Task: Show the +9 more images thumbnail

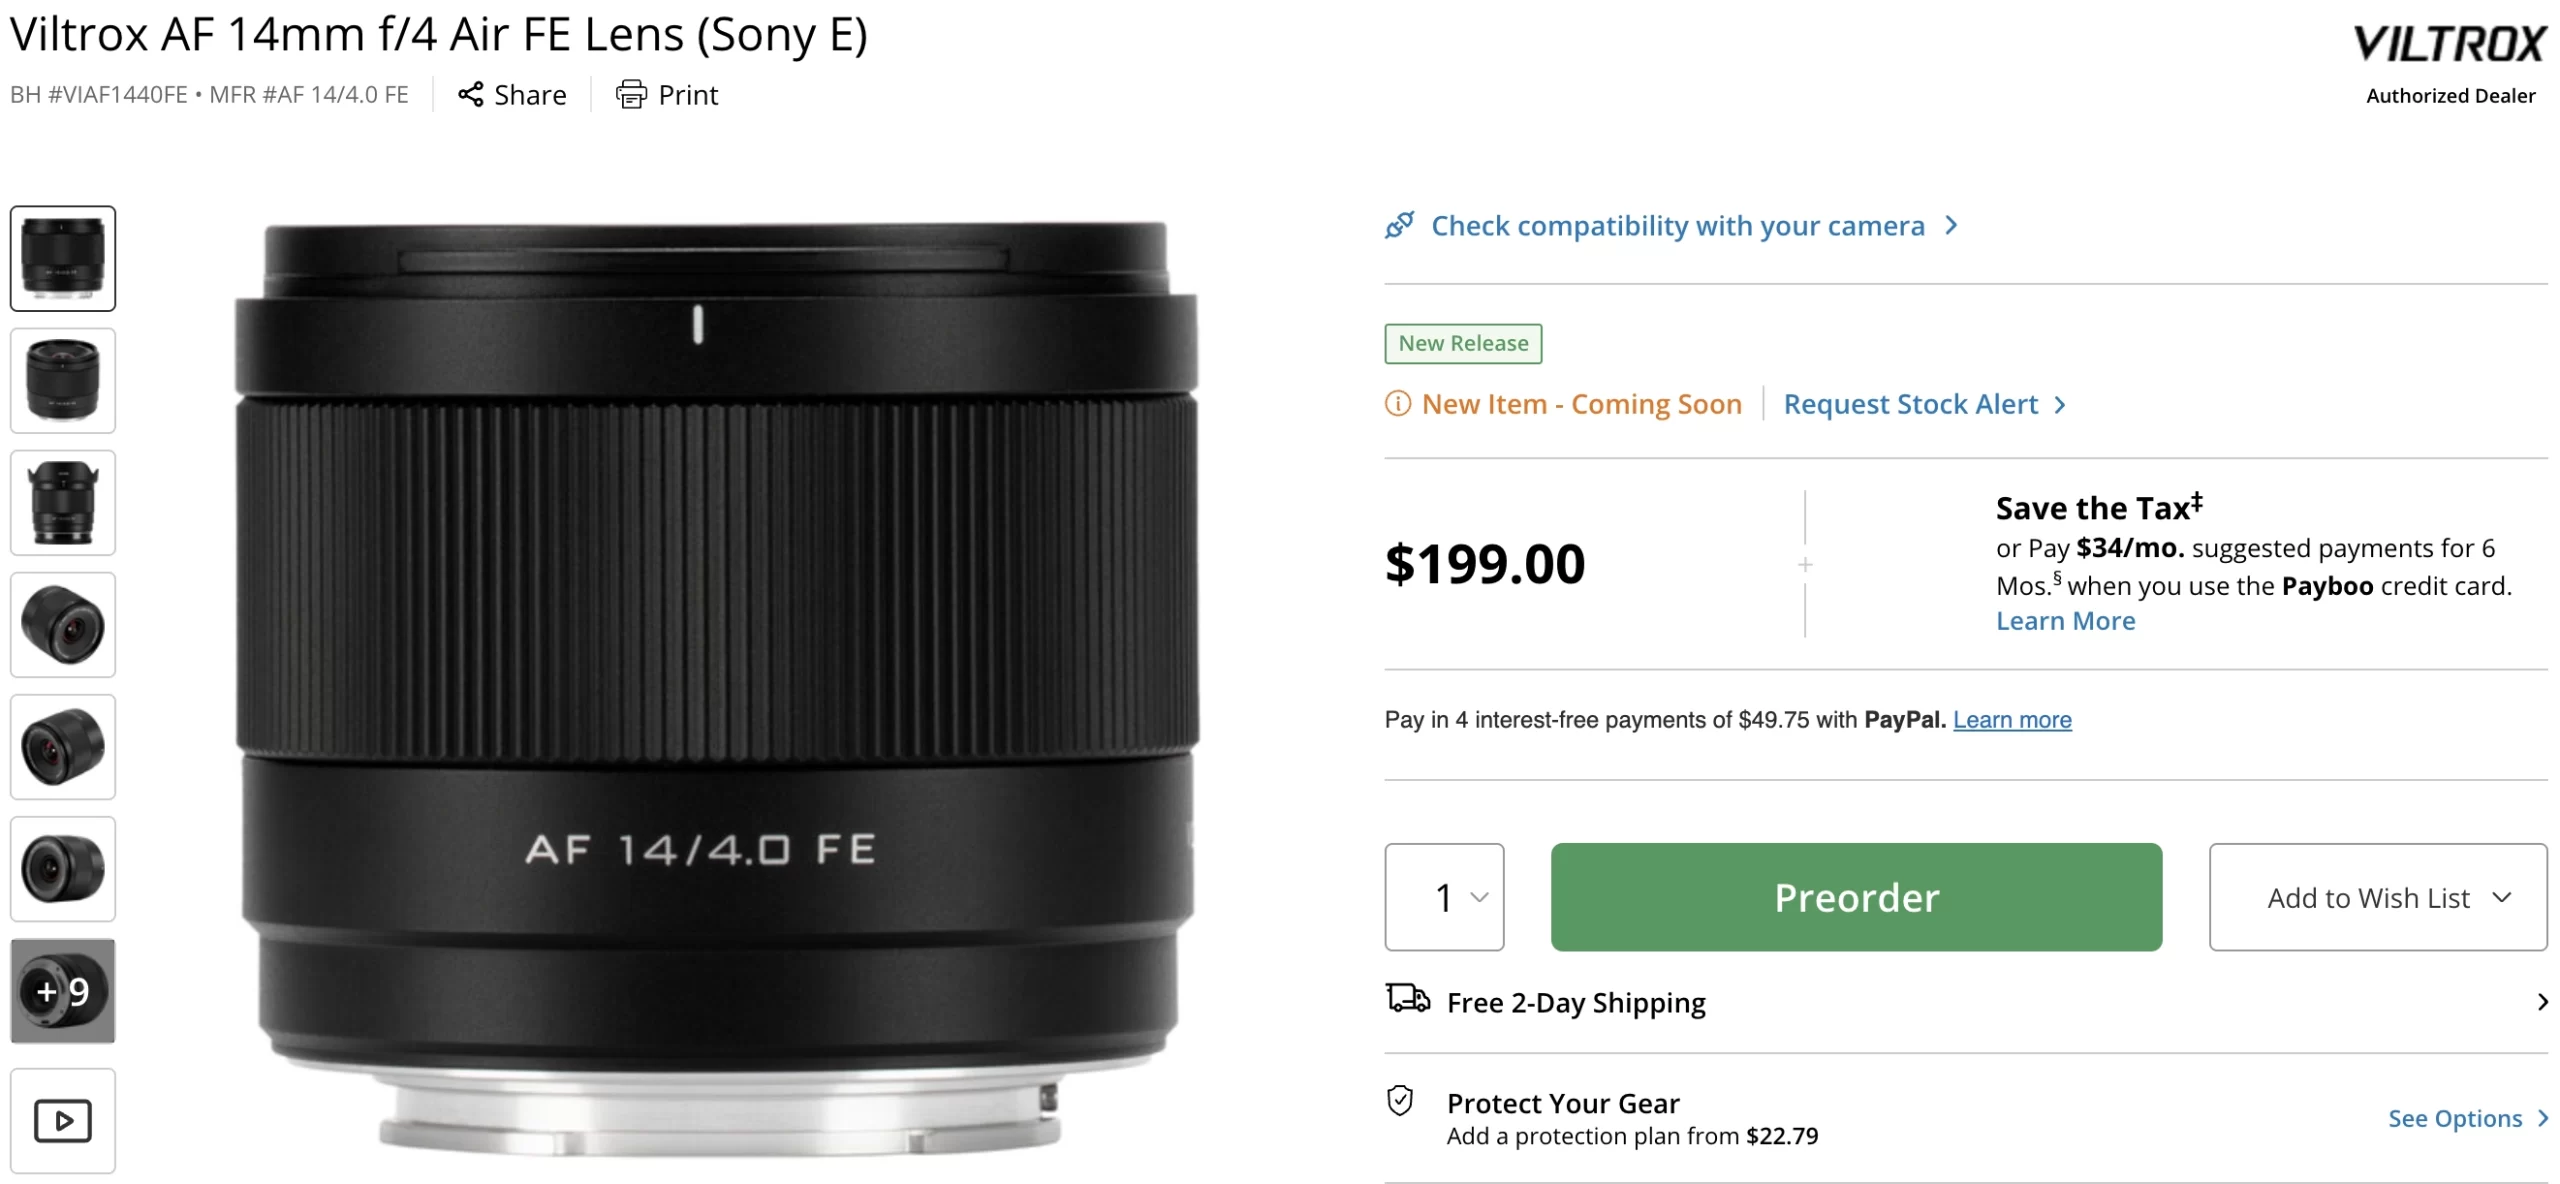Action: tap(62, 991)
